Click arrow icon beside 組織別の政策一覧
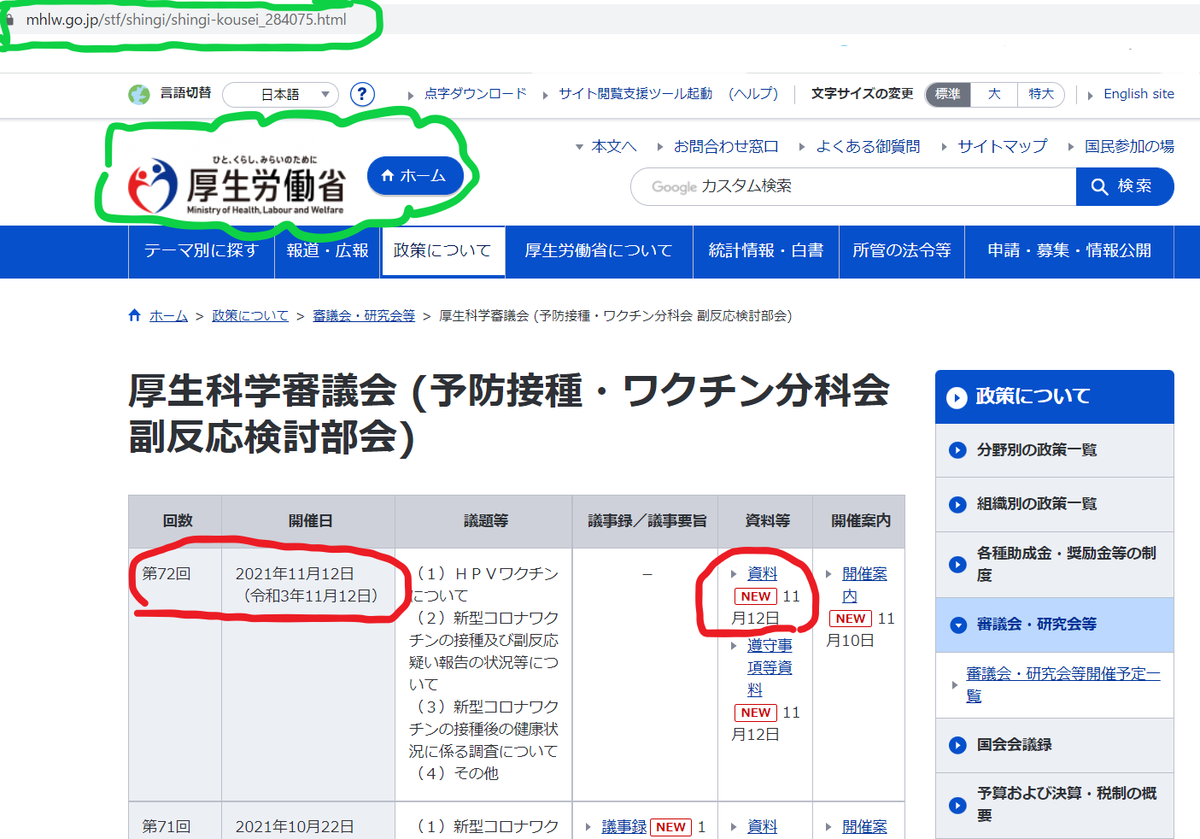This screenshot has width=1200, height=839. 957,504
